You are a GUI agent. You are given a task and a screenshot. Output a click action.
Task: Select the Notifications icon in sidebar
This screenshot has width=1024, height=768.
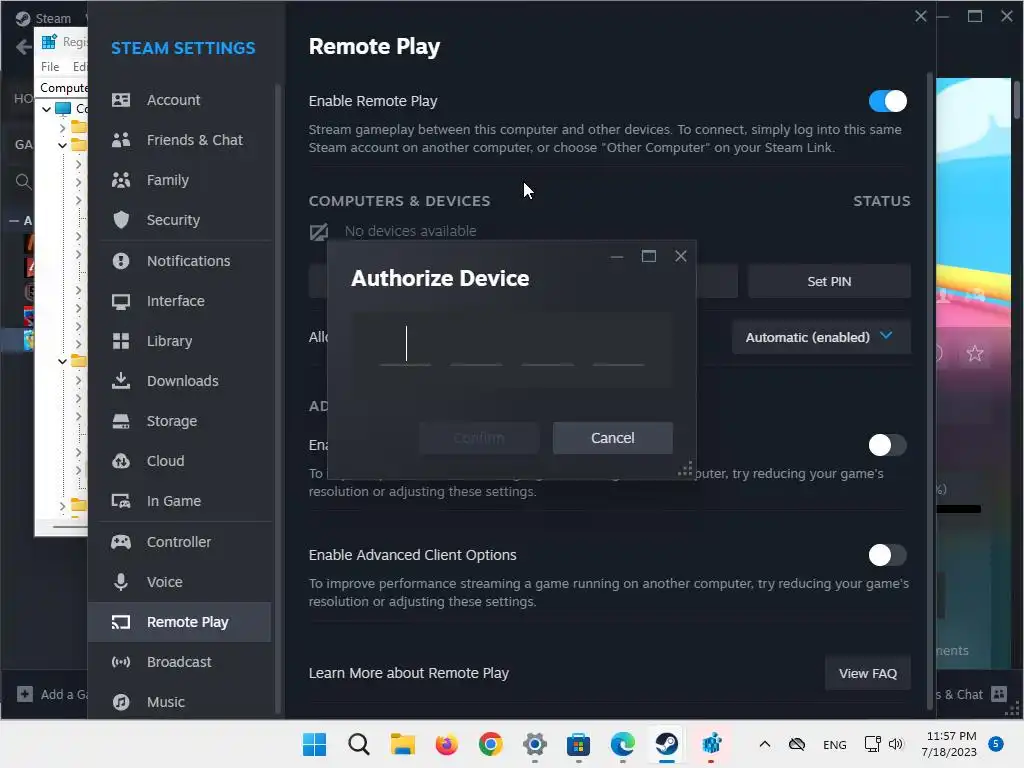[121, 261]
